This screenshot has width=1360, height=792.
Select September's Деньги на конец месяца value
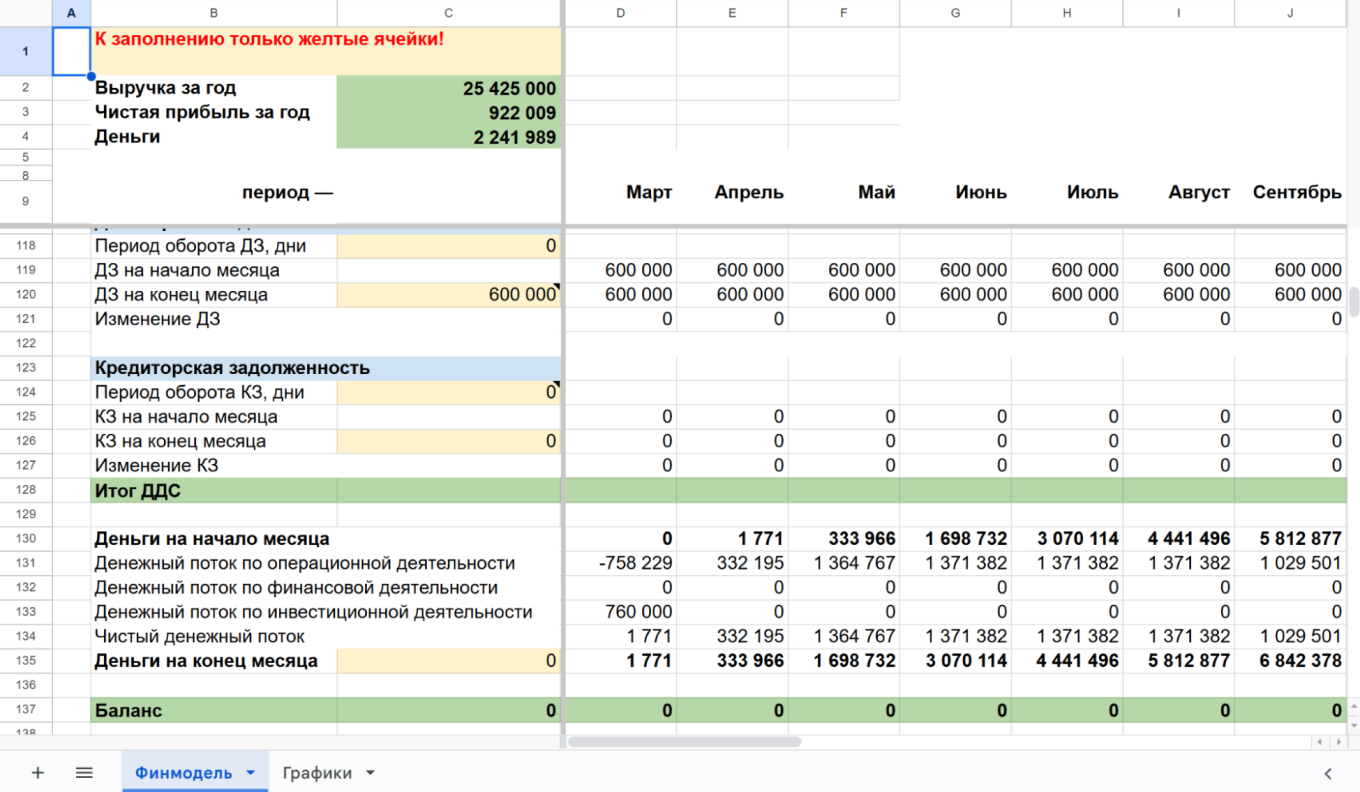1290,661
